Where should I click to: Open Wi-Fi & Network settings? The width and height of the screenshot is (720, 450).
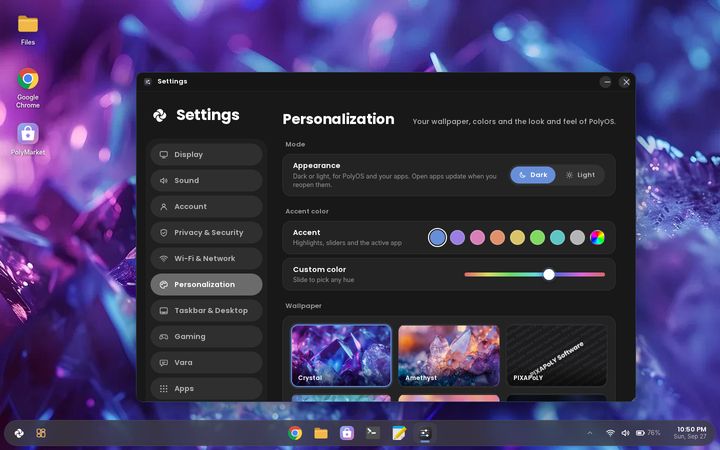pos(206,259)
